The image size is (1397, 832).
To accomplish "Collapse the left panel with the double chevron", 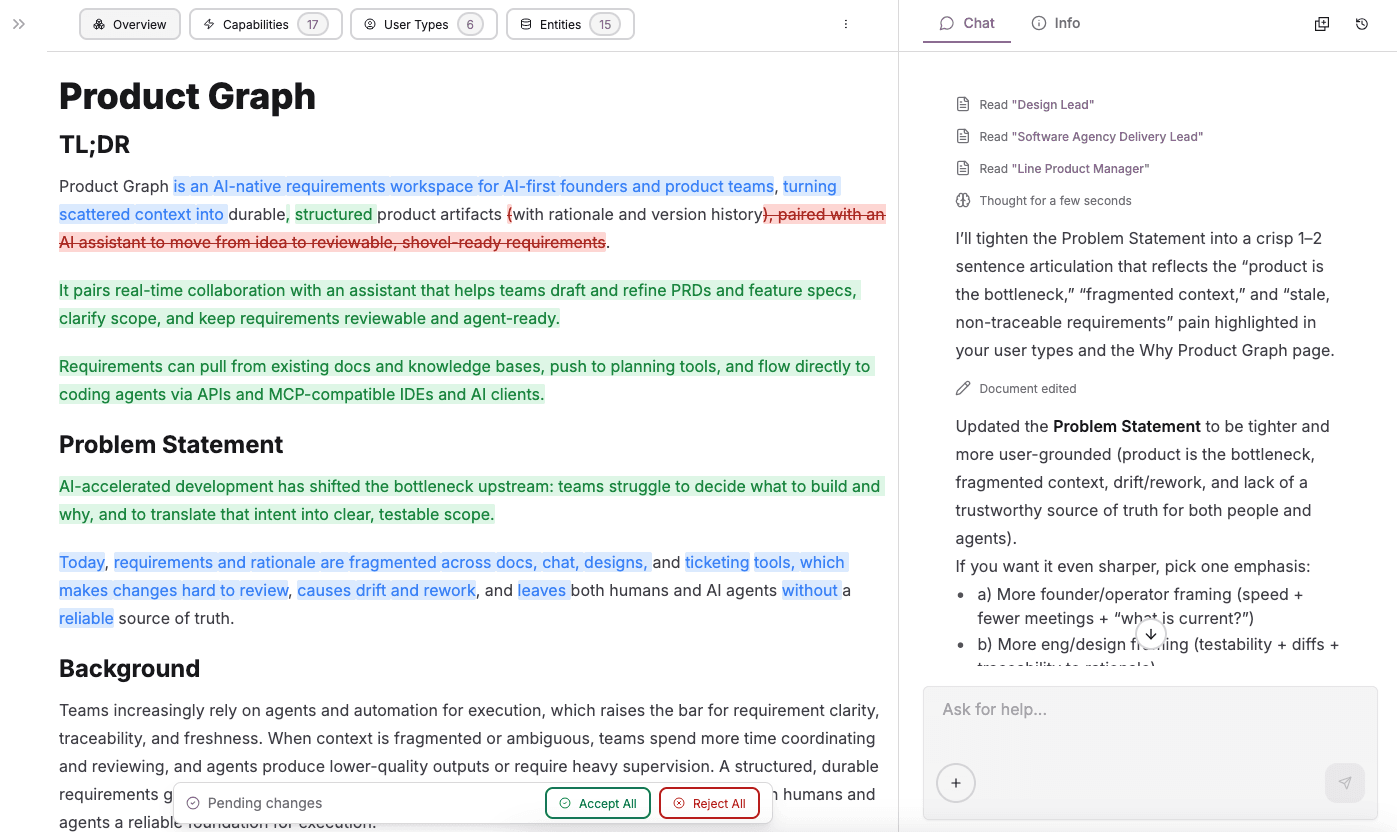I will 18,23.
